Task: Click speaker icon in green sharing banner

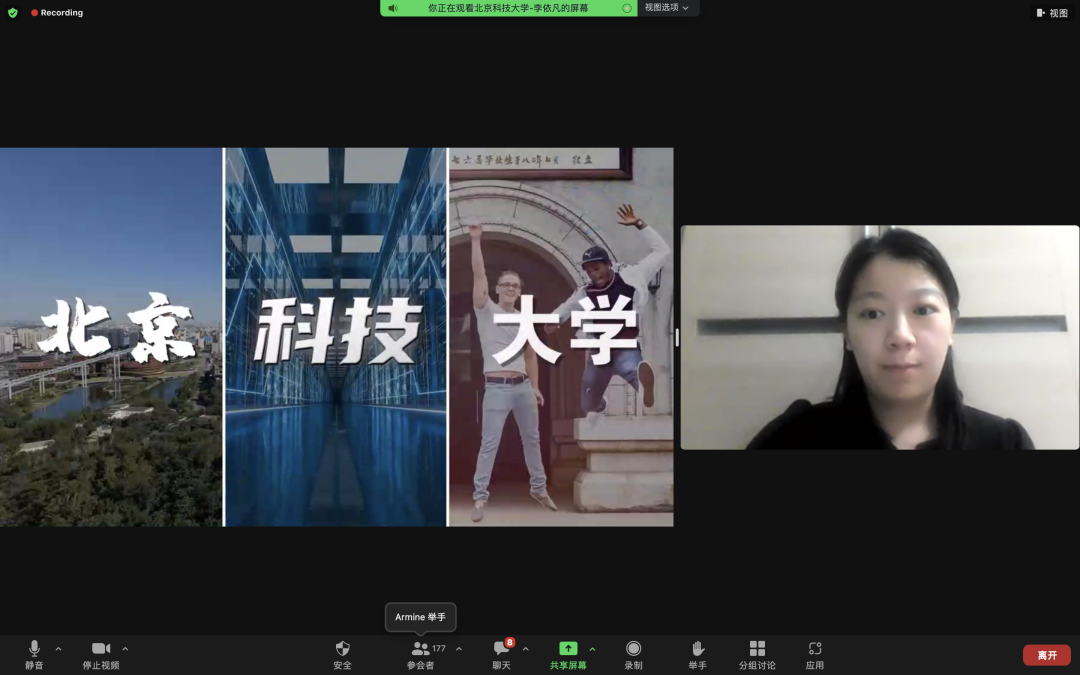Action: 393,8
